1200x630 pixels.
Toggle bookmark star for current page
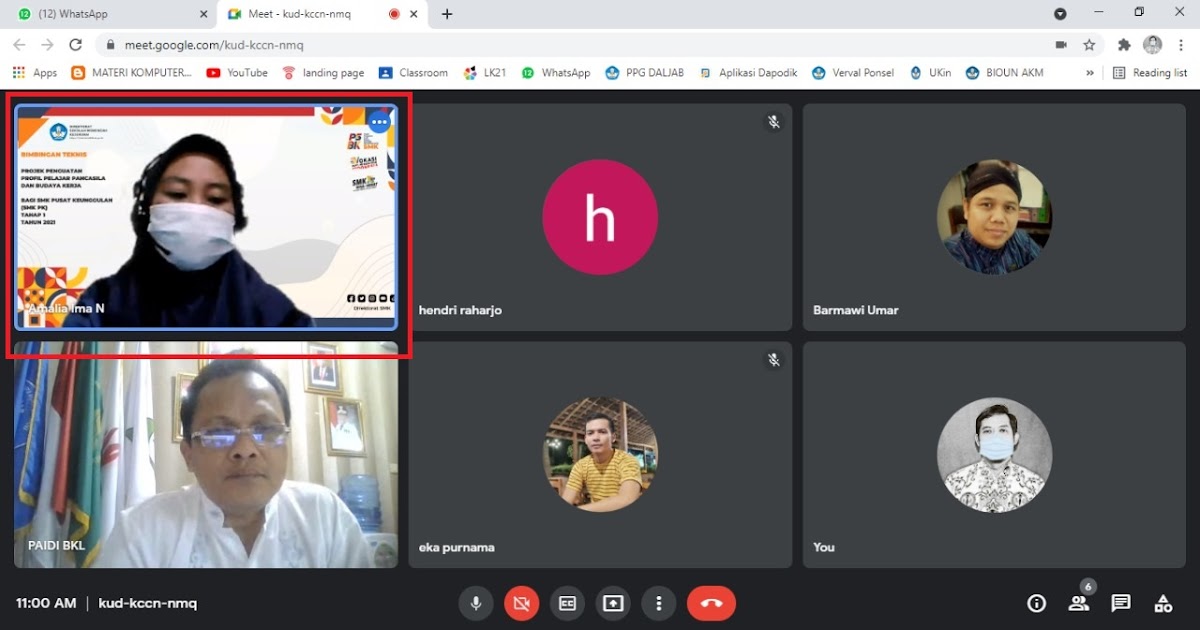pyautogui.click(x=1090, y=44)
